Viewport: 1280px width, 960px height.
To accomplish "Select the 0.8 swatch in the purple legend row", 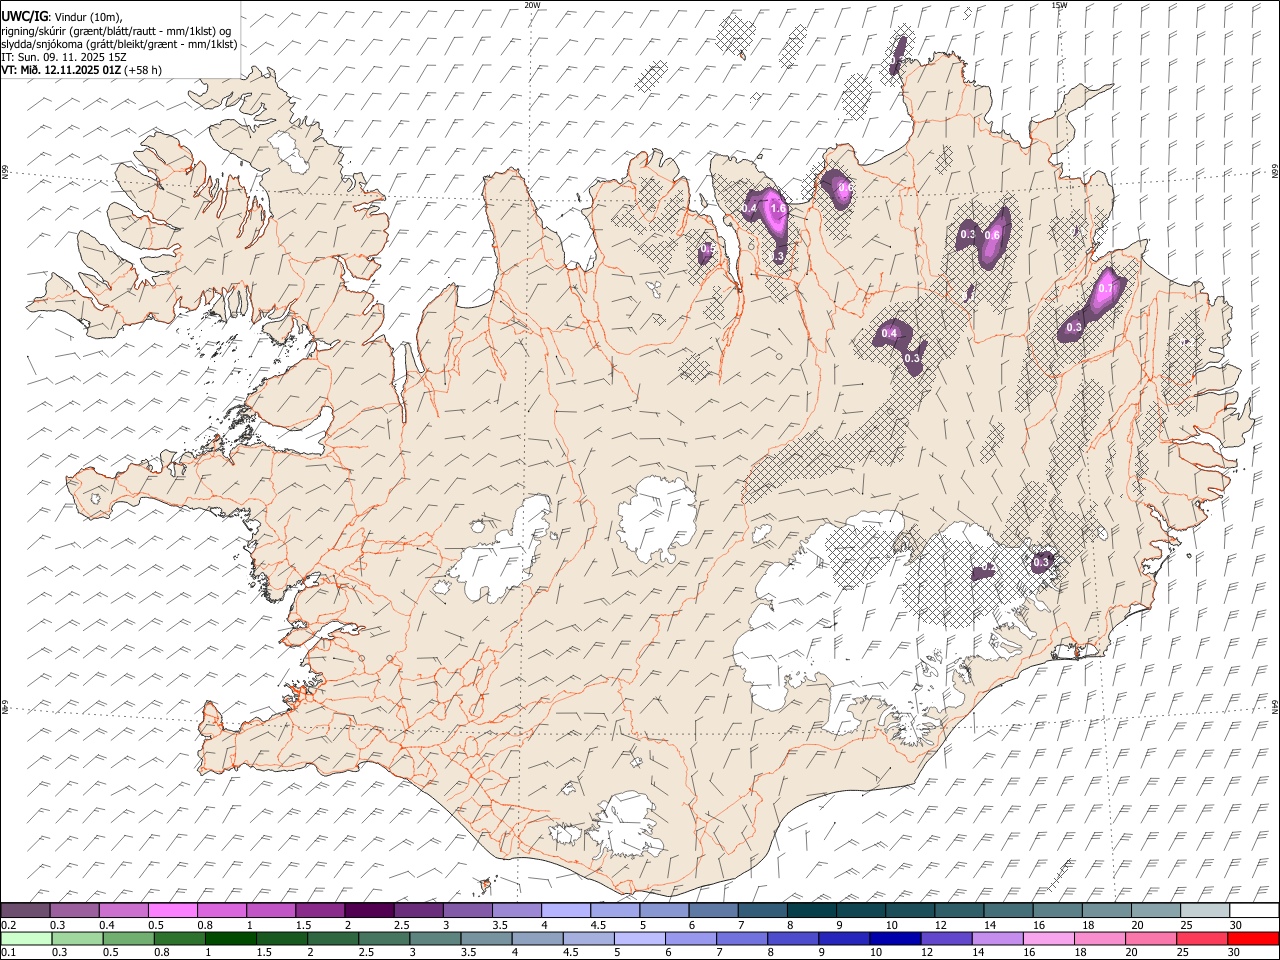I will tap(222, 910).
